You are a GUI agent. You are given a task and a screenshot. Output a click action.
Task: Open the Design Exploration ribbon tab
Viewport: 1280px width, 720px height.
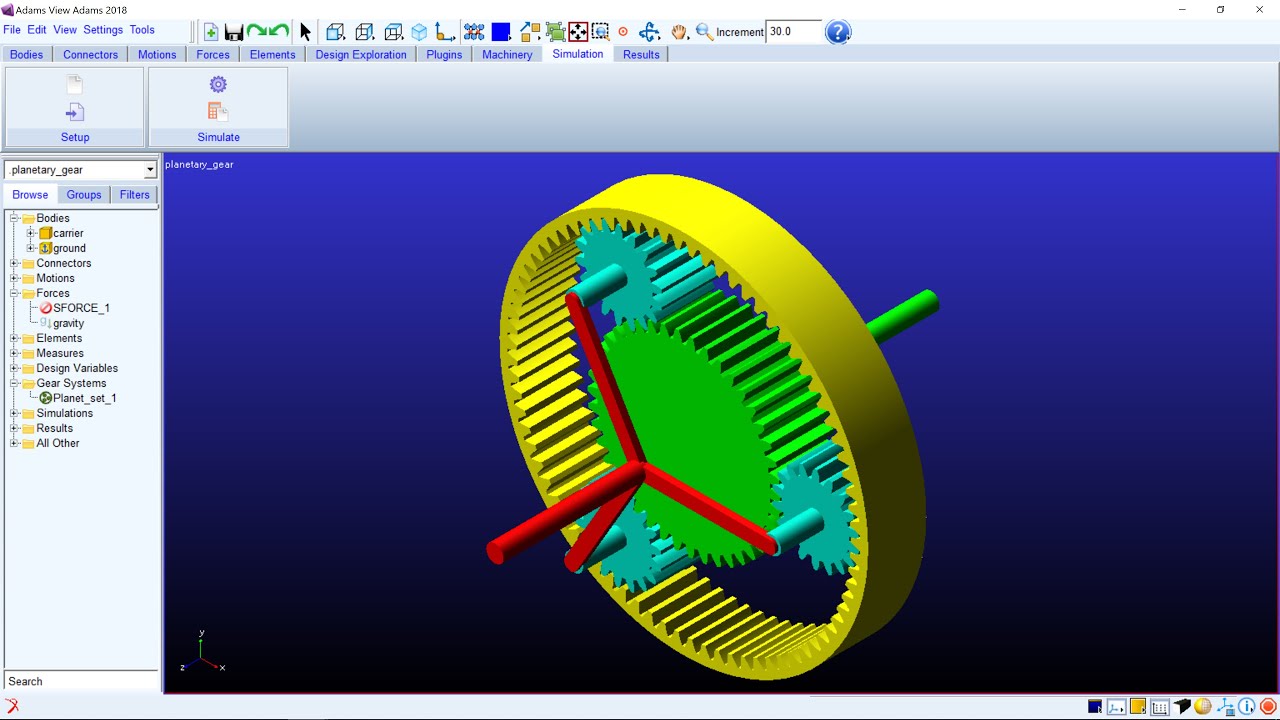pos(361,55)
